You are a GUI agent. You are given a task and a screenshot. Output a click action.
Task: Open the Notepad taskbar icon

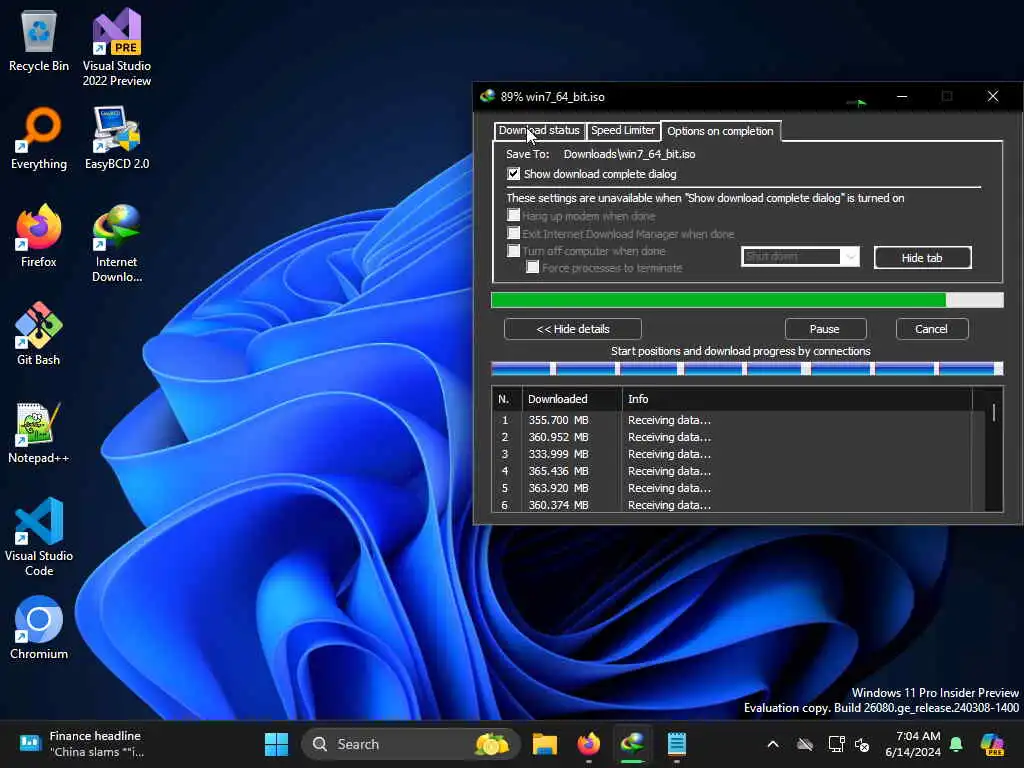pos(677,744)
